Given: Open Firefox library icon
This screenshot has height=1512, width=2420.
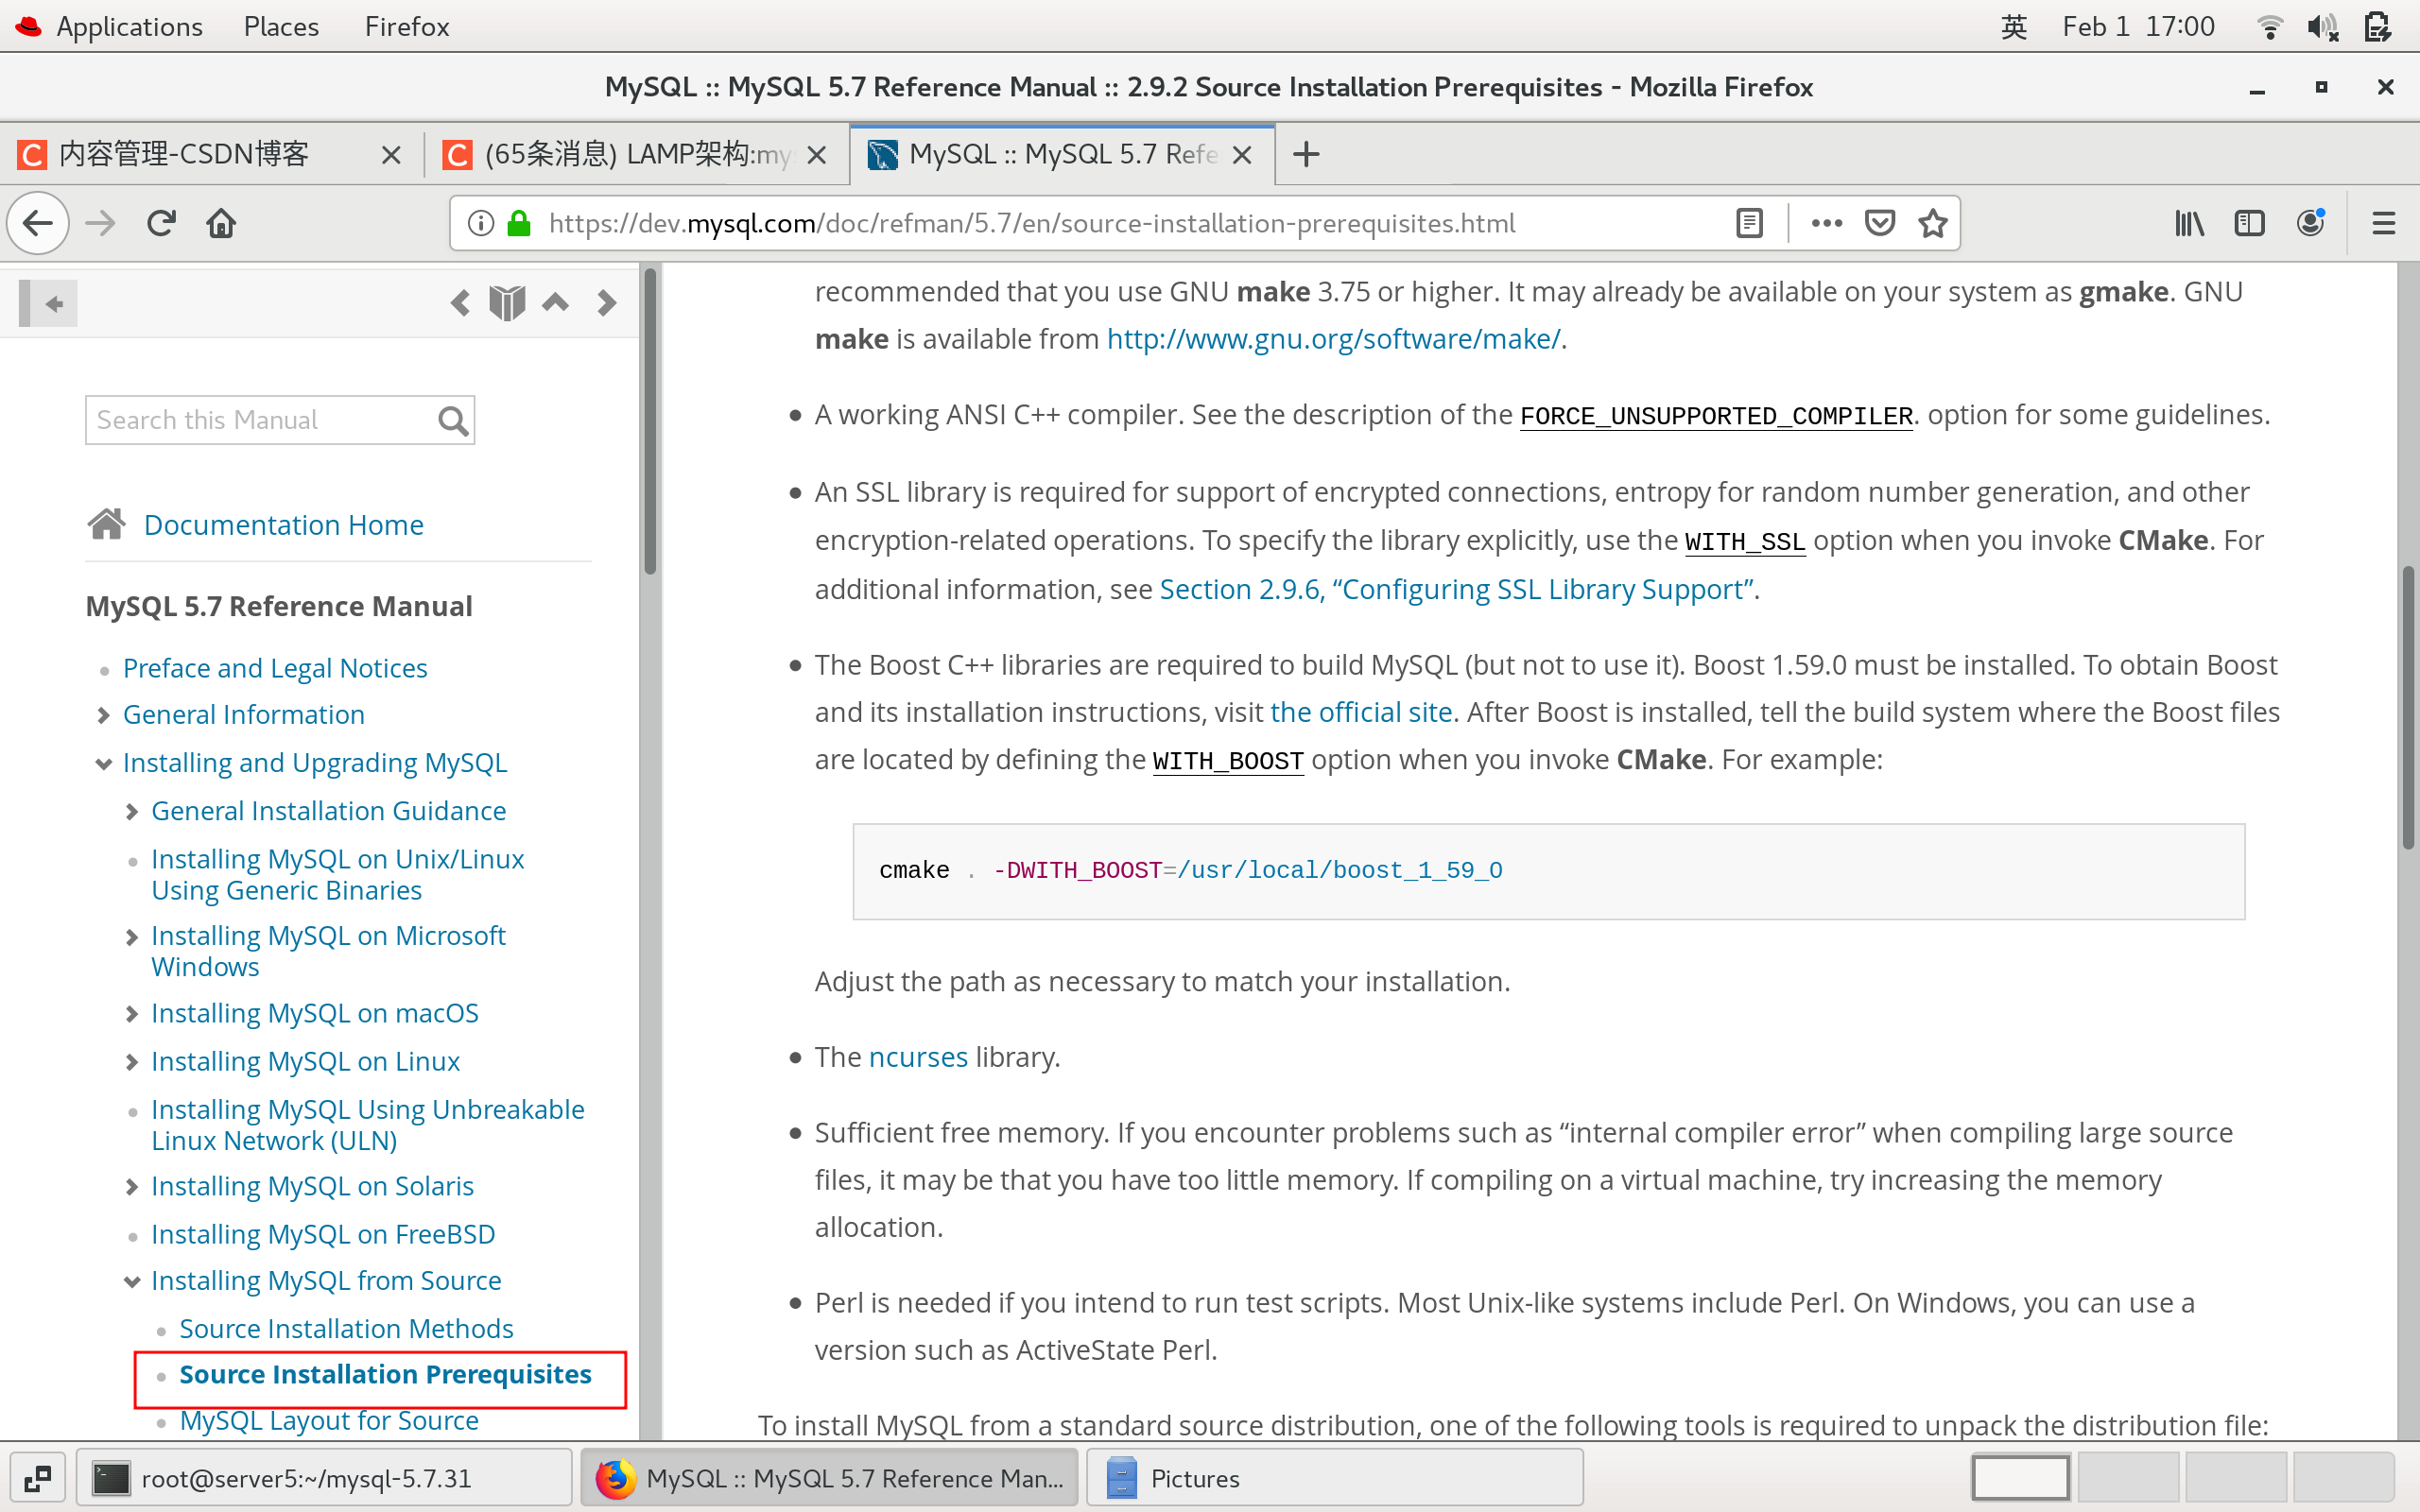Looking at the screenshot, I should click(2189, 223).
